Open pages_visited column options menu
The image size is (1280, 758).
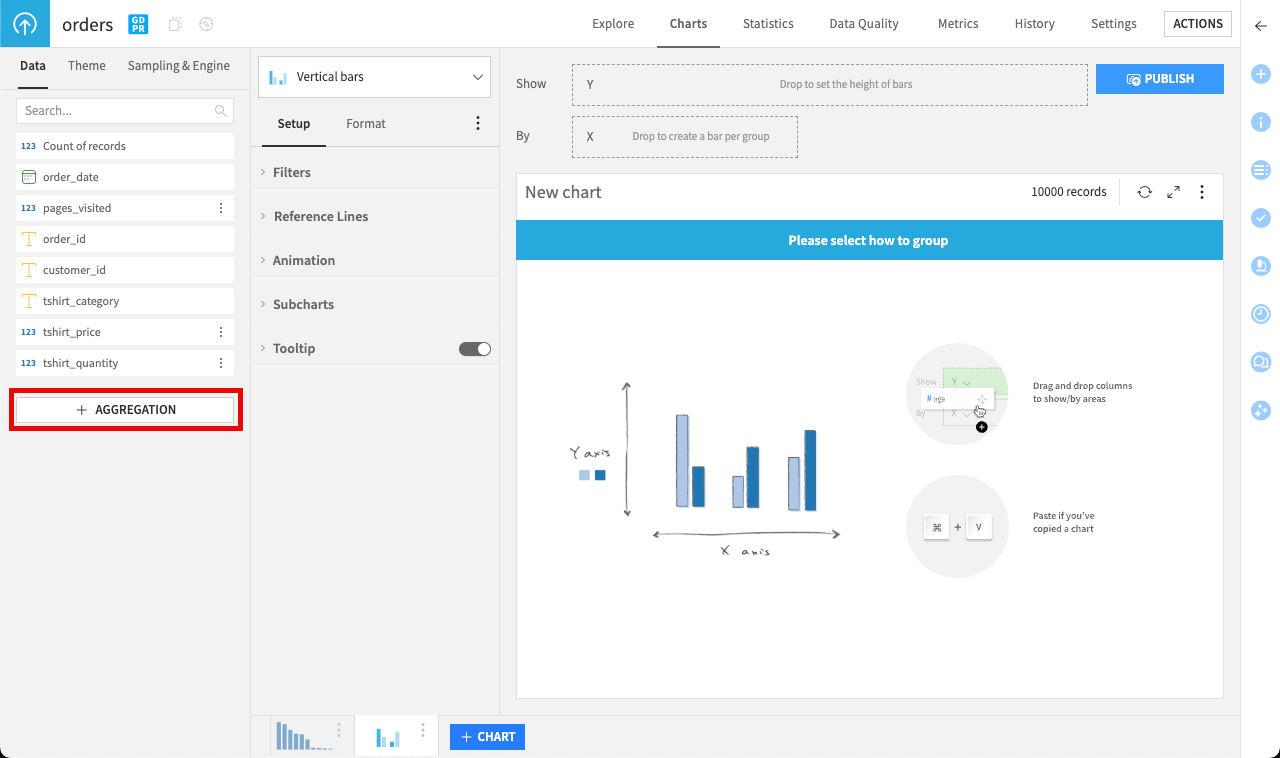click(221, 208)
